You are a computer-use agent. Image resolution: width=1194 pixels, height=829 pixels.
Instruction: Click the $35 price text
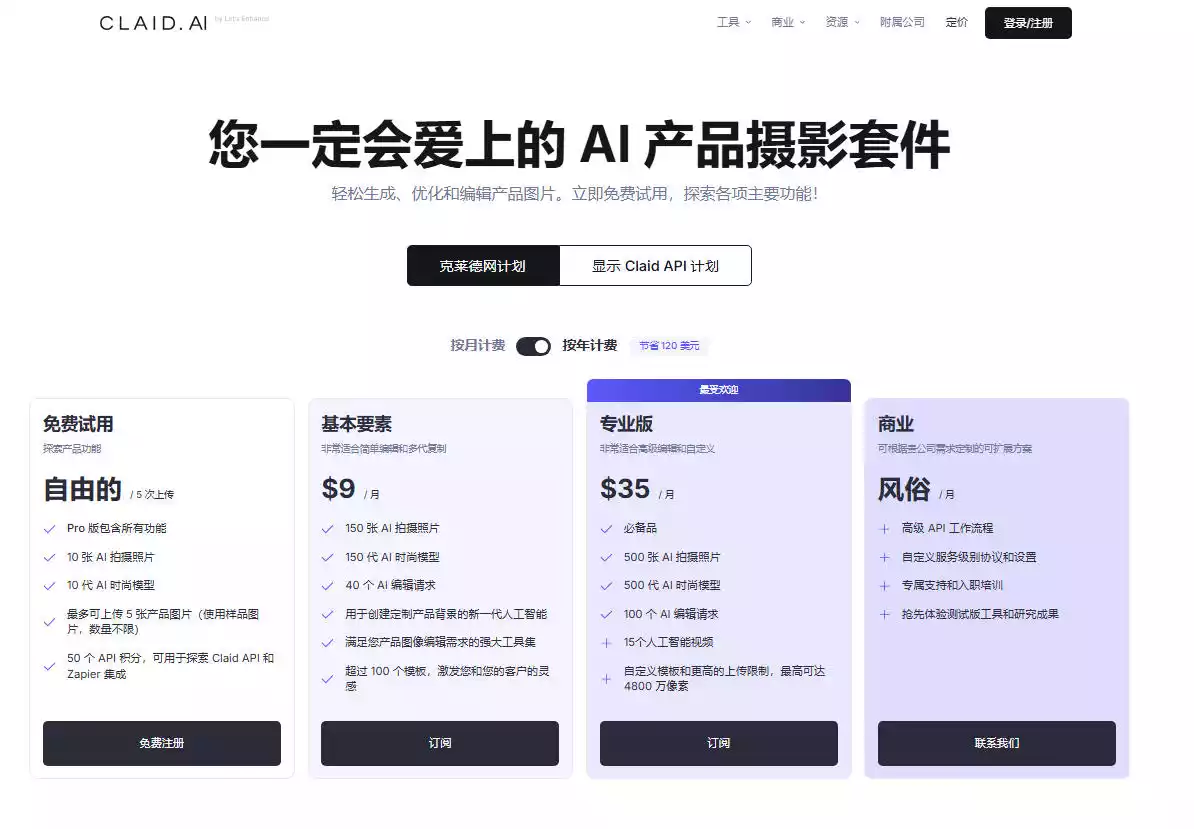pos(625,488)
